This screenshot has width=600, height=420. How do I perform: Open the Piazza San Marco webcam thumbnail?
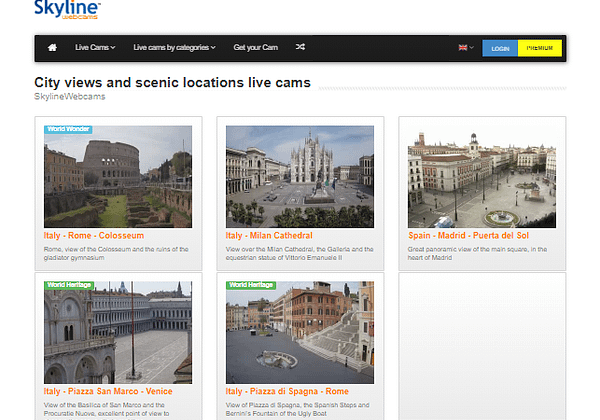pyautogui.click(x=118, y=332)
